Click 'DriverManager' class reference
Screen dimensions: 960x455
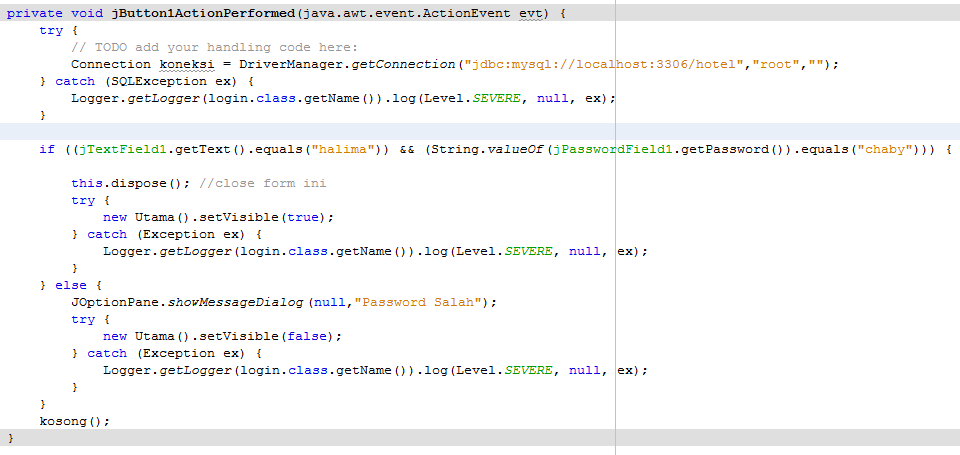[291, 64]
